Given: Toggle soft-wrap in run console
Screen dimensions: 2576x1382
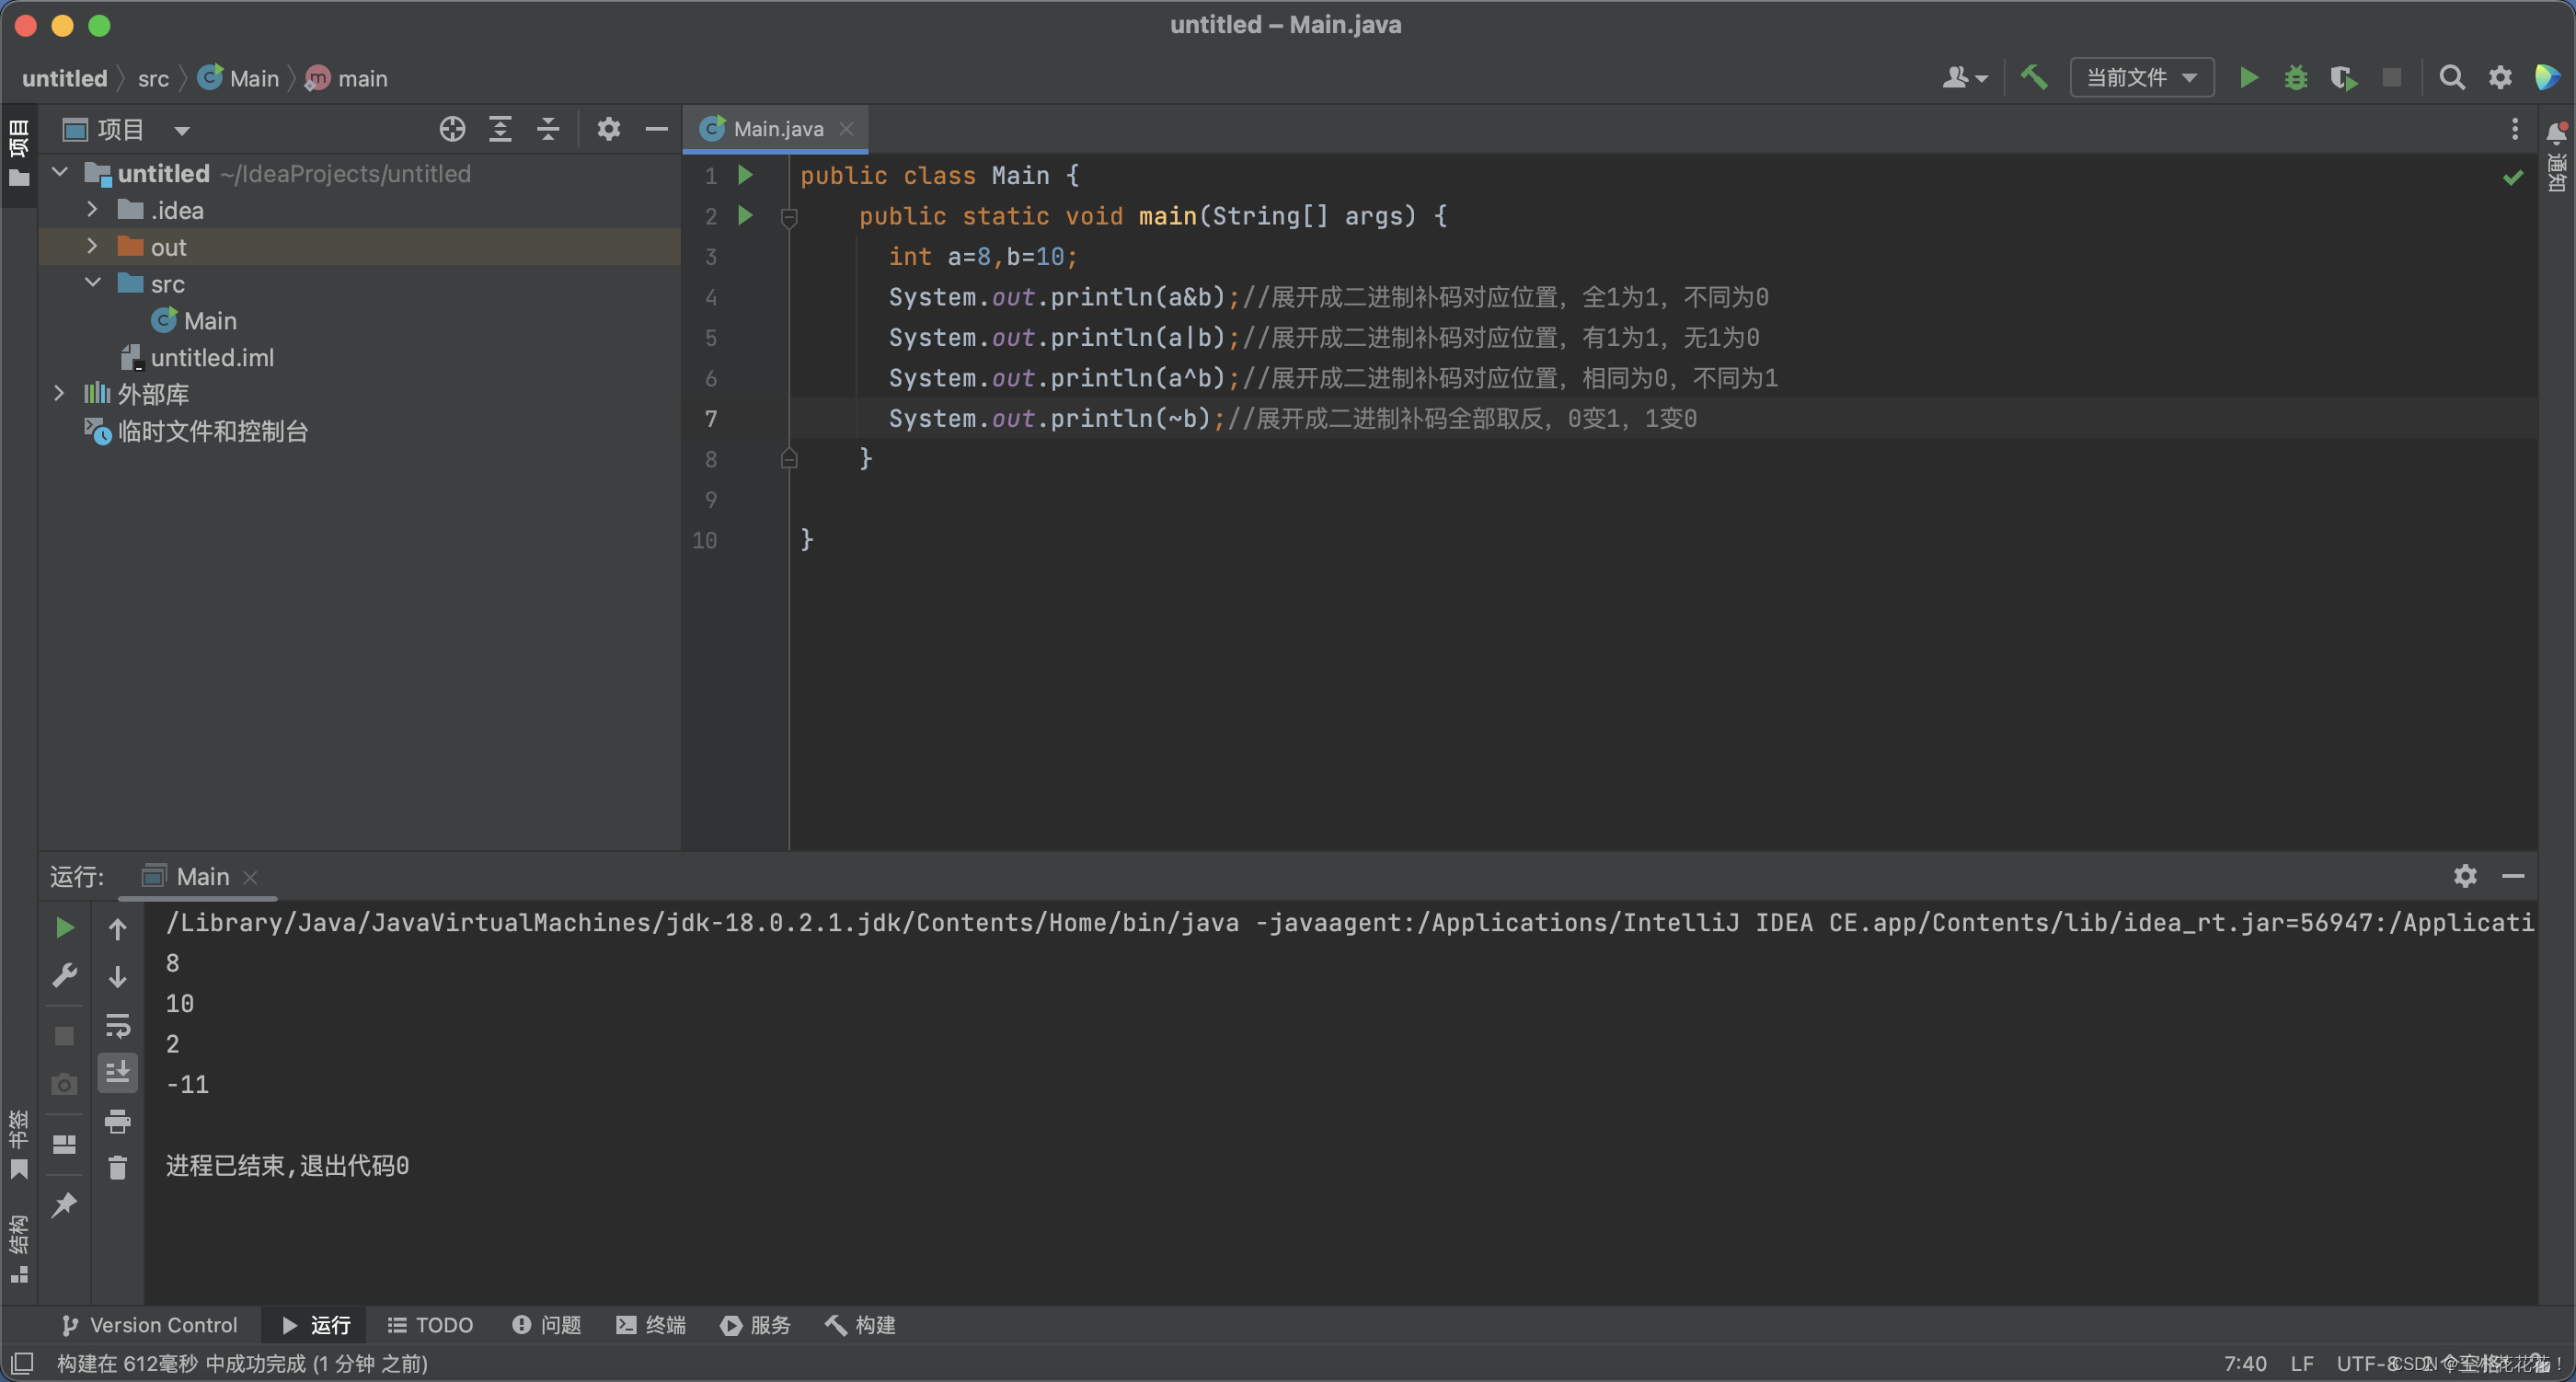Looking at the screenshot, I should point(117,1025).
